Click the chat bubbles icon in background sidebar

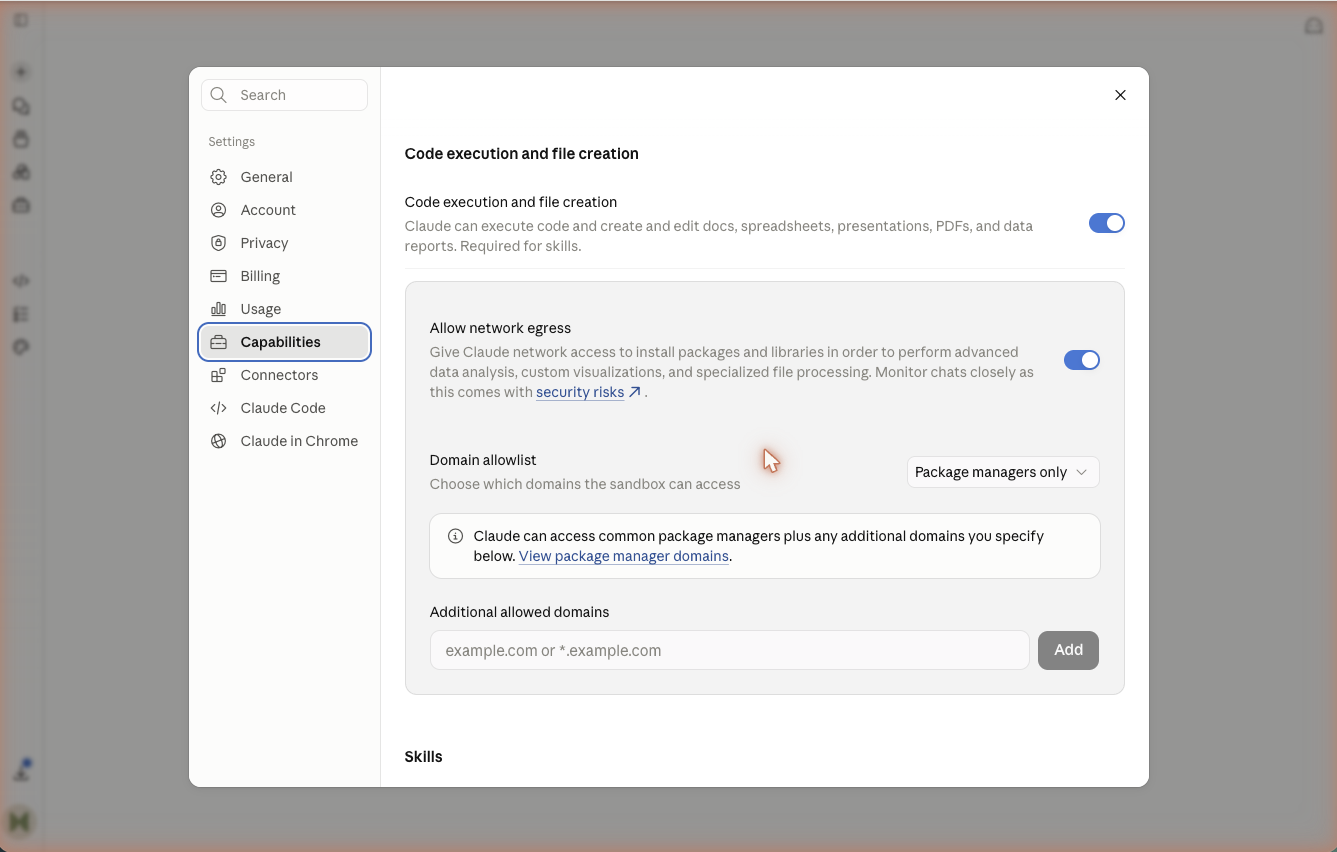coord(21,106)
